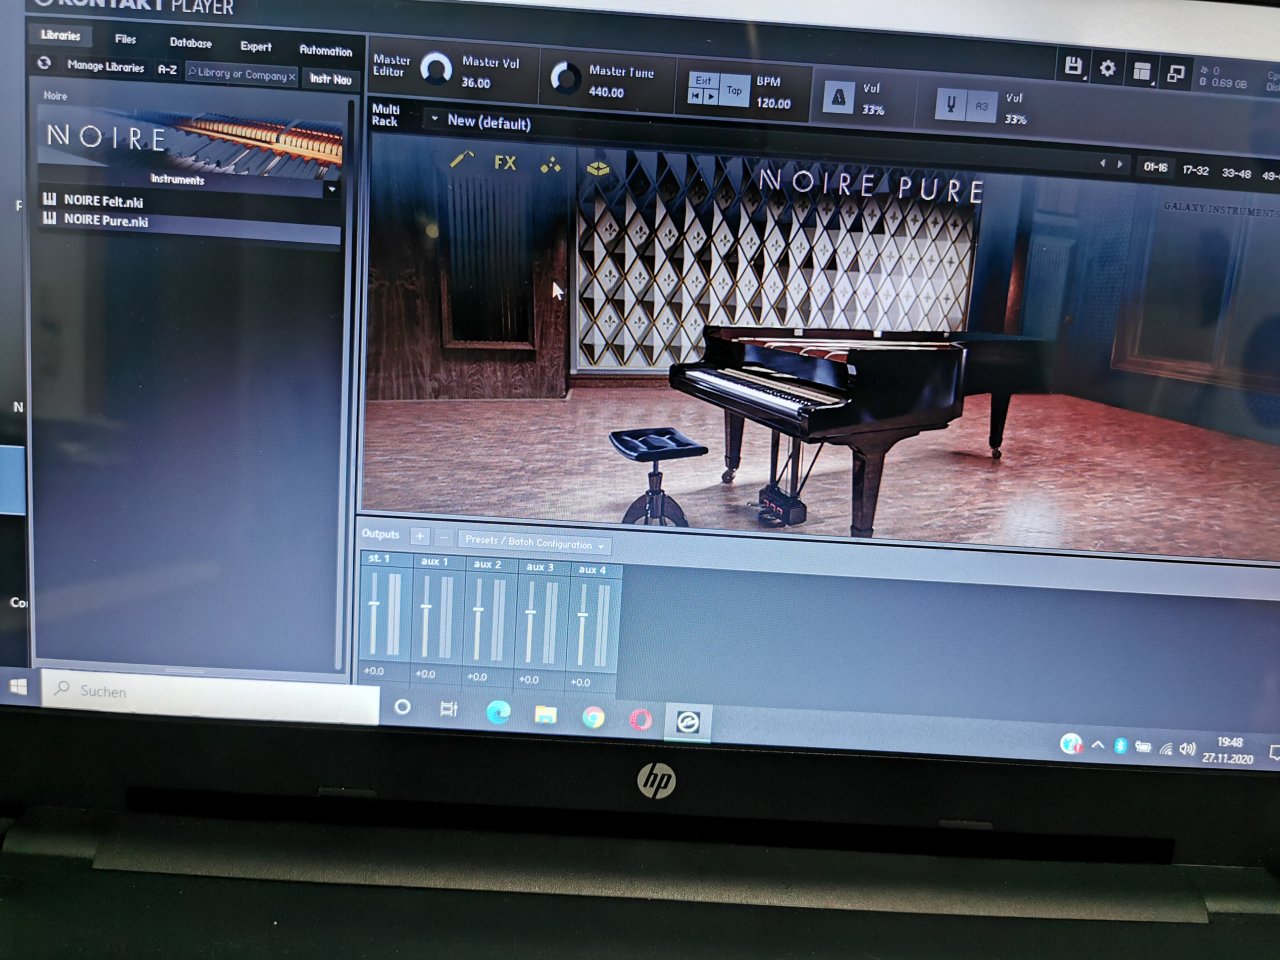Click the Windows Start button

tap(18, 687)
